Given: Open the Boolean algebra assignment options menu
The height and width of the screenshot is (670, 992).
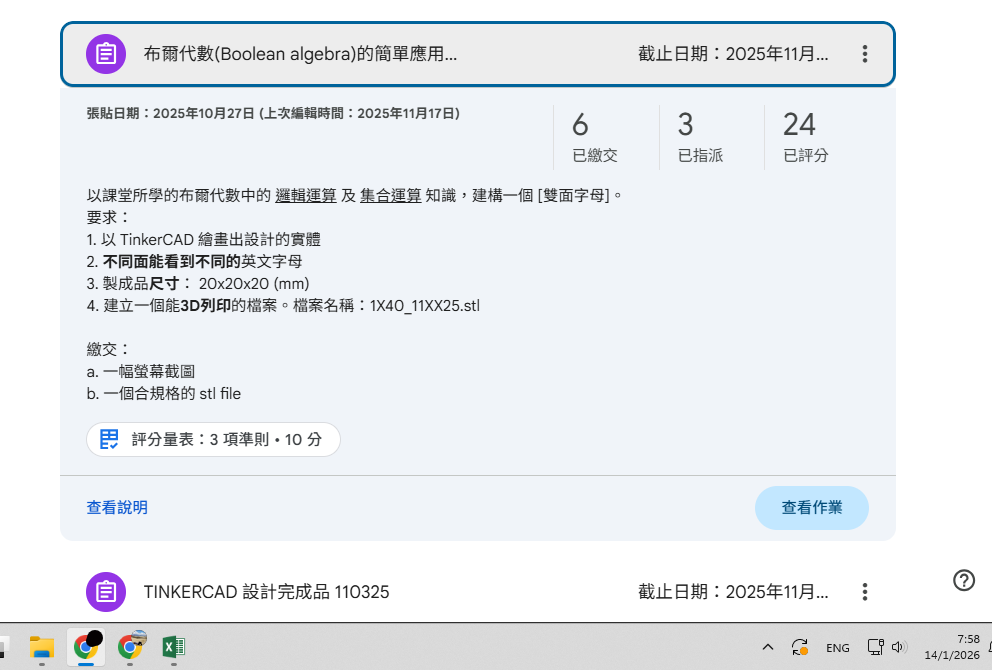Looking at the screenshot, I should point(865,54).
